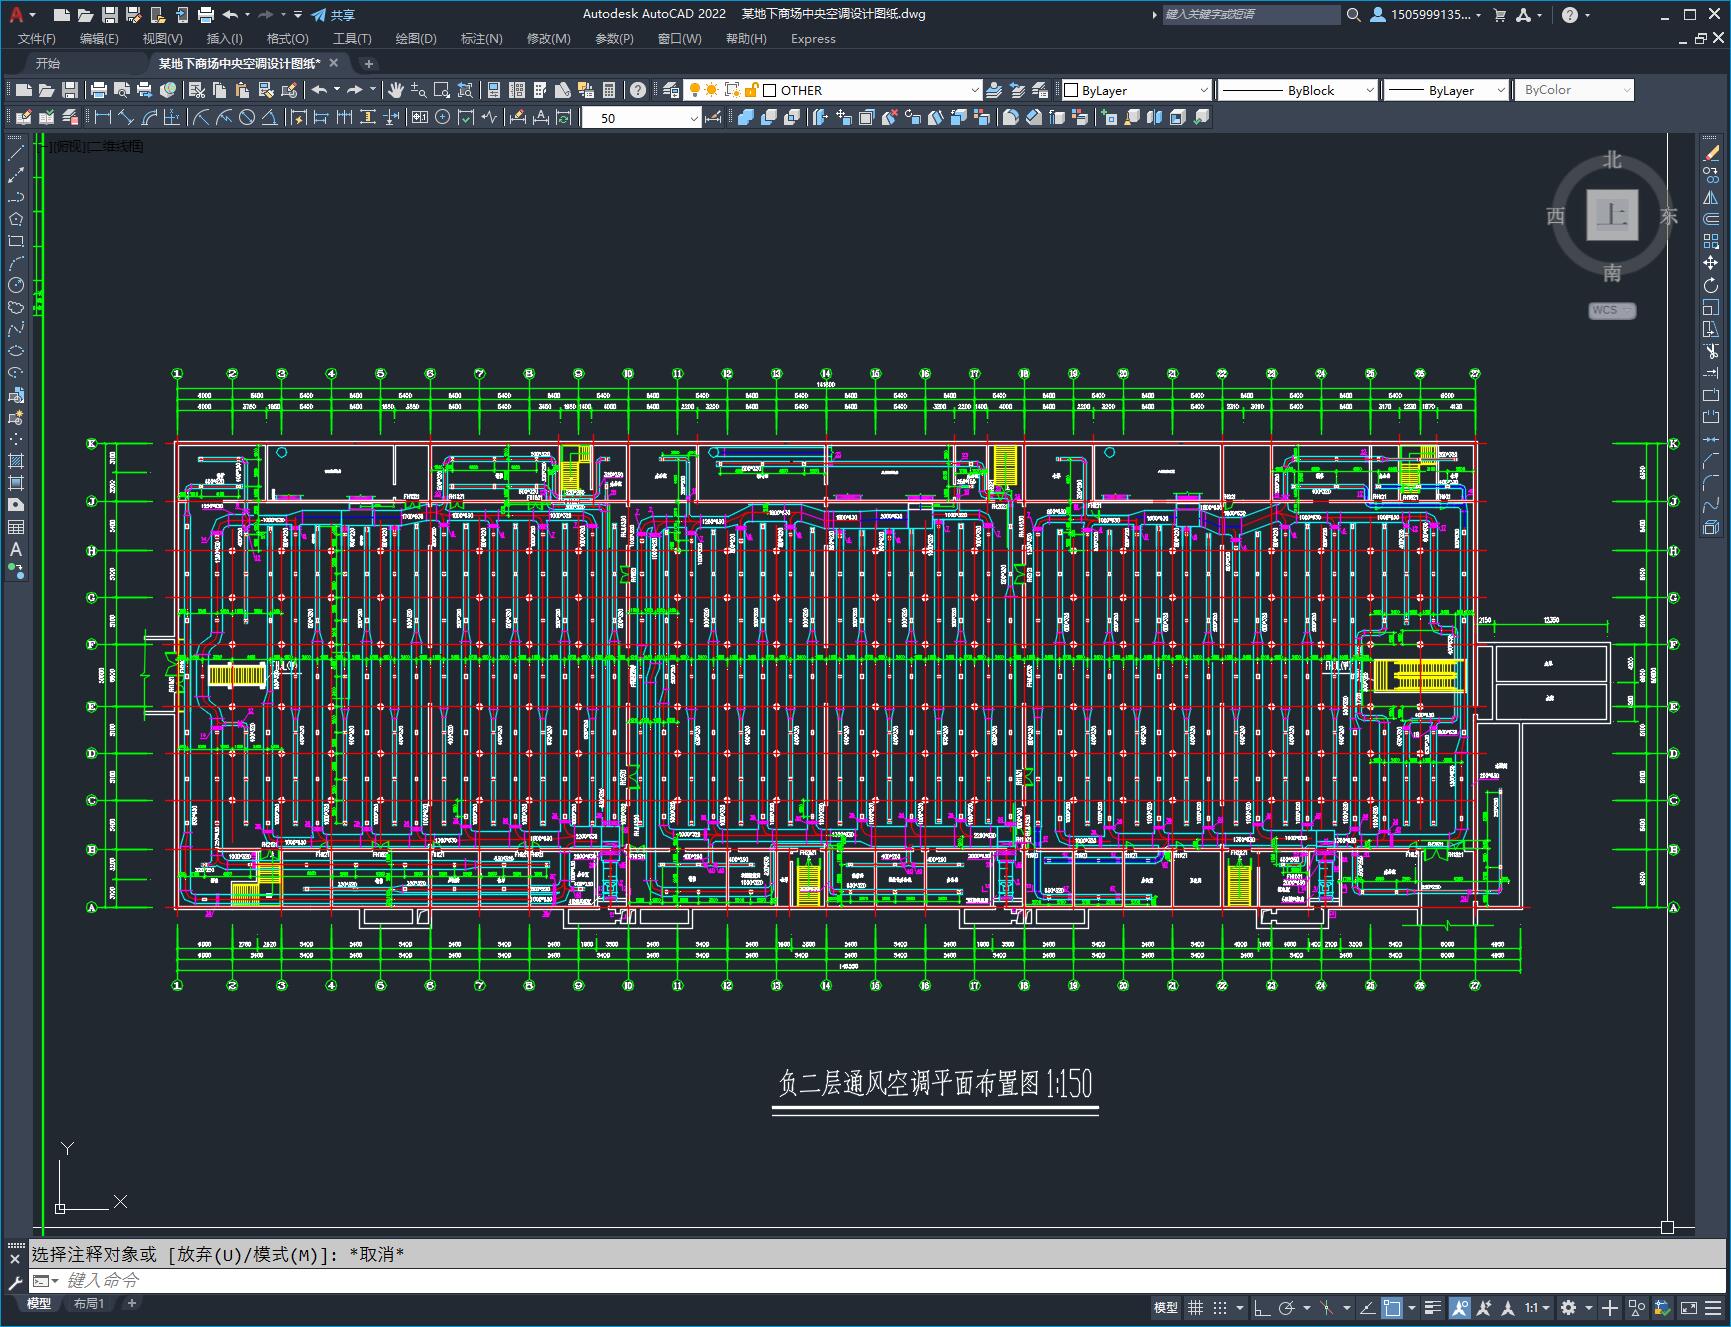Add a new layout with plus button
Screen dimensions: 1731x1327
[x=131, y=1303]
